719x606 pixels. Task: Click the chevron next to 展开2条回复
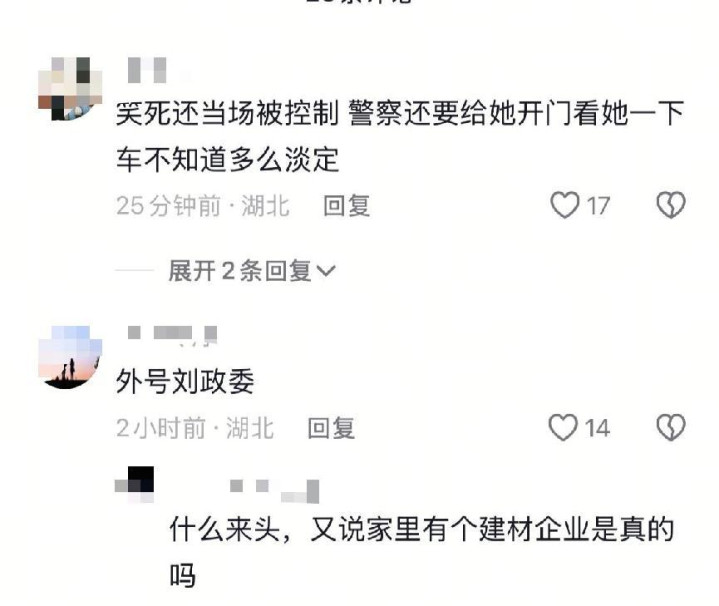click(326, 271)
